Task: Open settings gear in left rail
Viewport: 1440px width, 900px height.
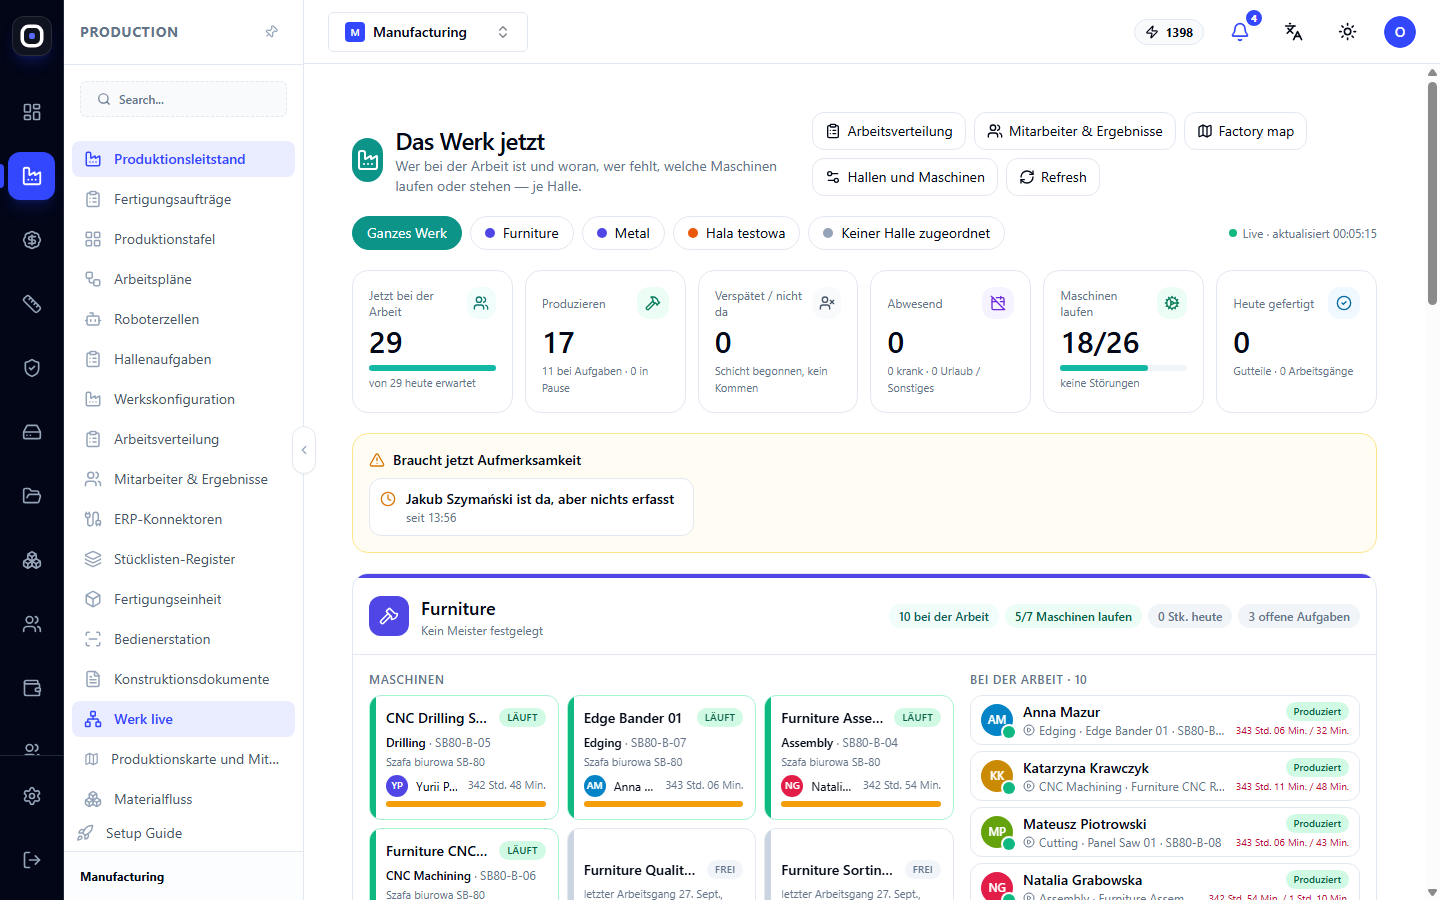Action: [32, 796]
